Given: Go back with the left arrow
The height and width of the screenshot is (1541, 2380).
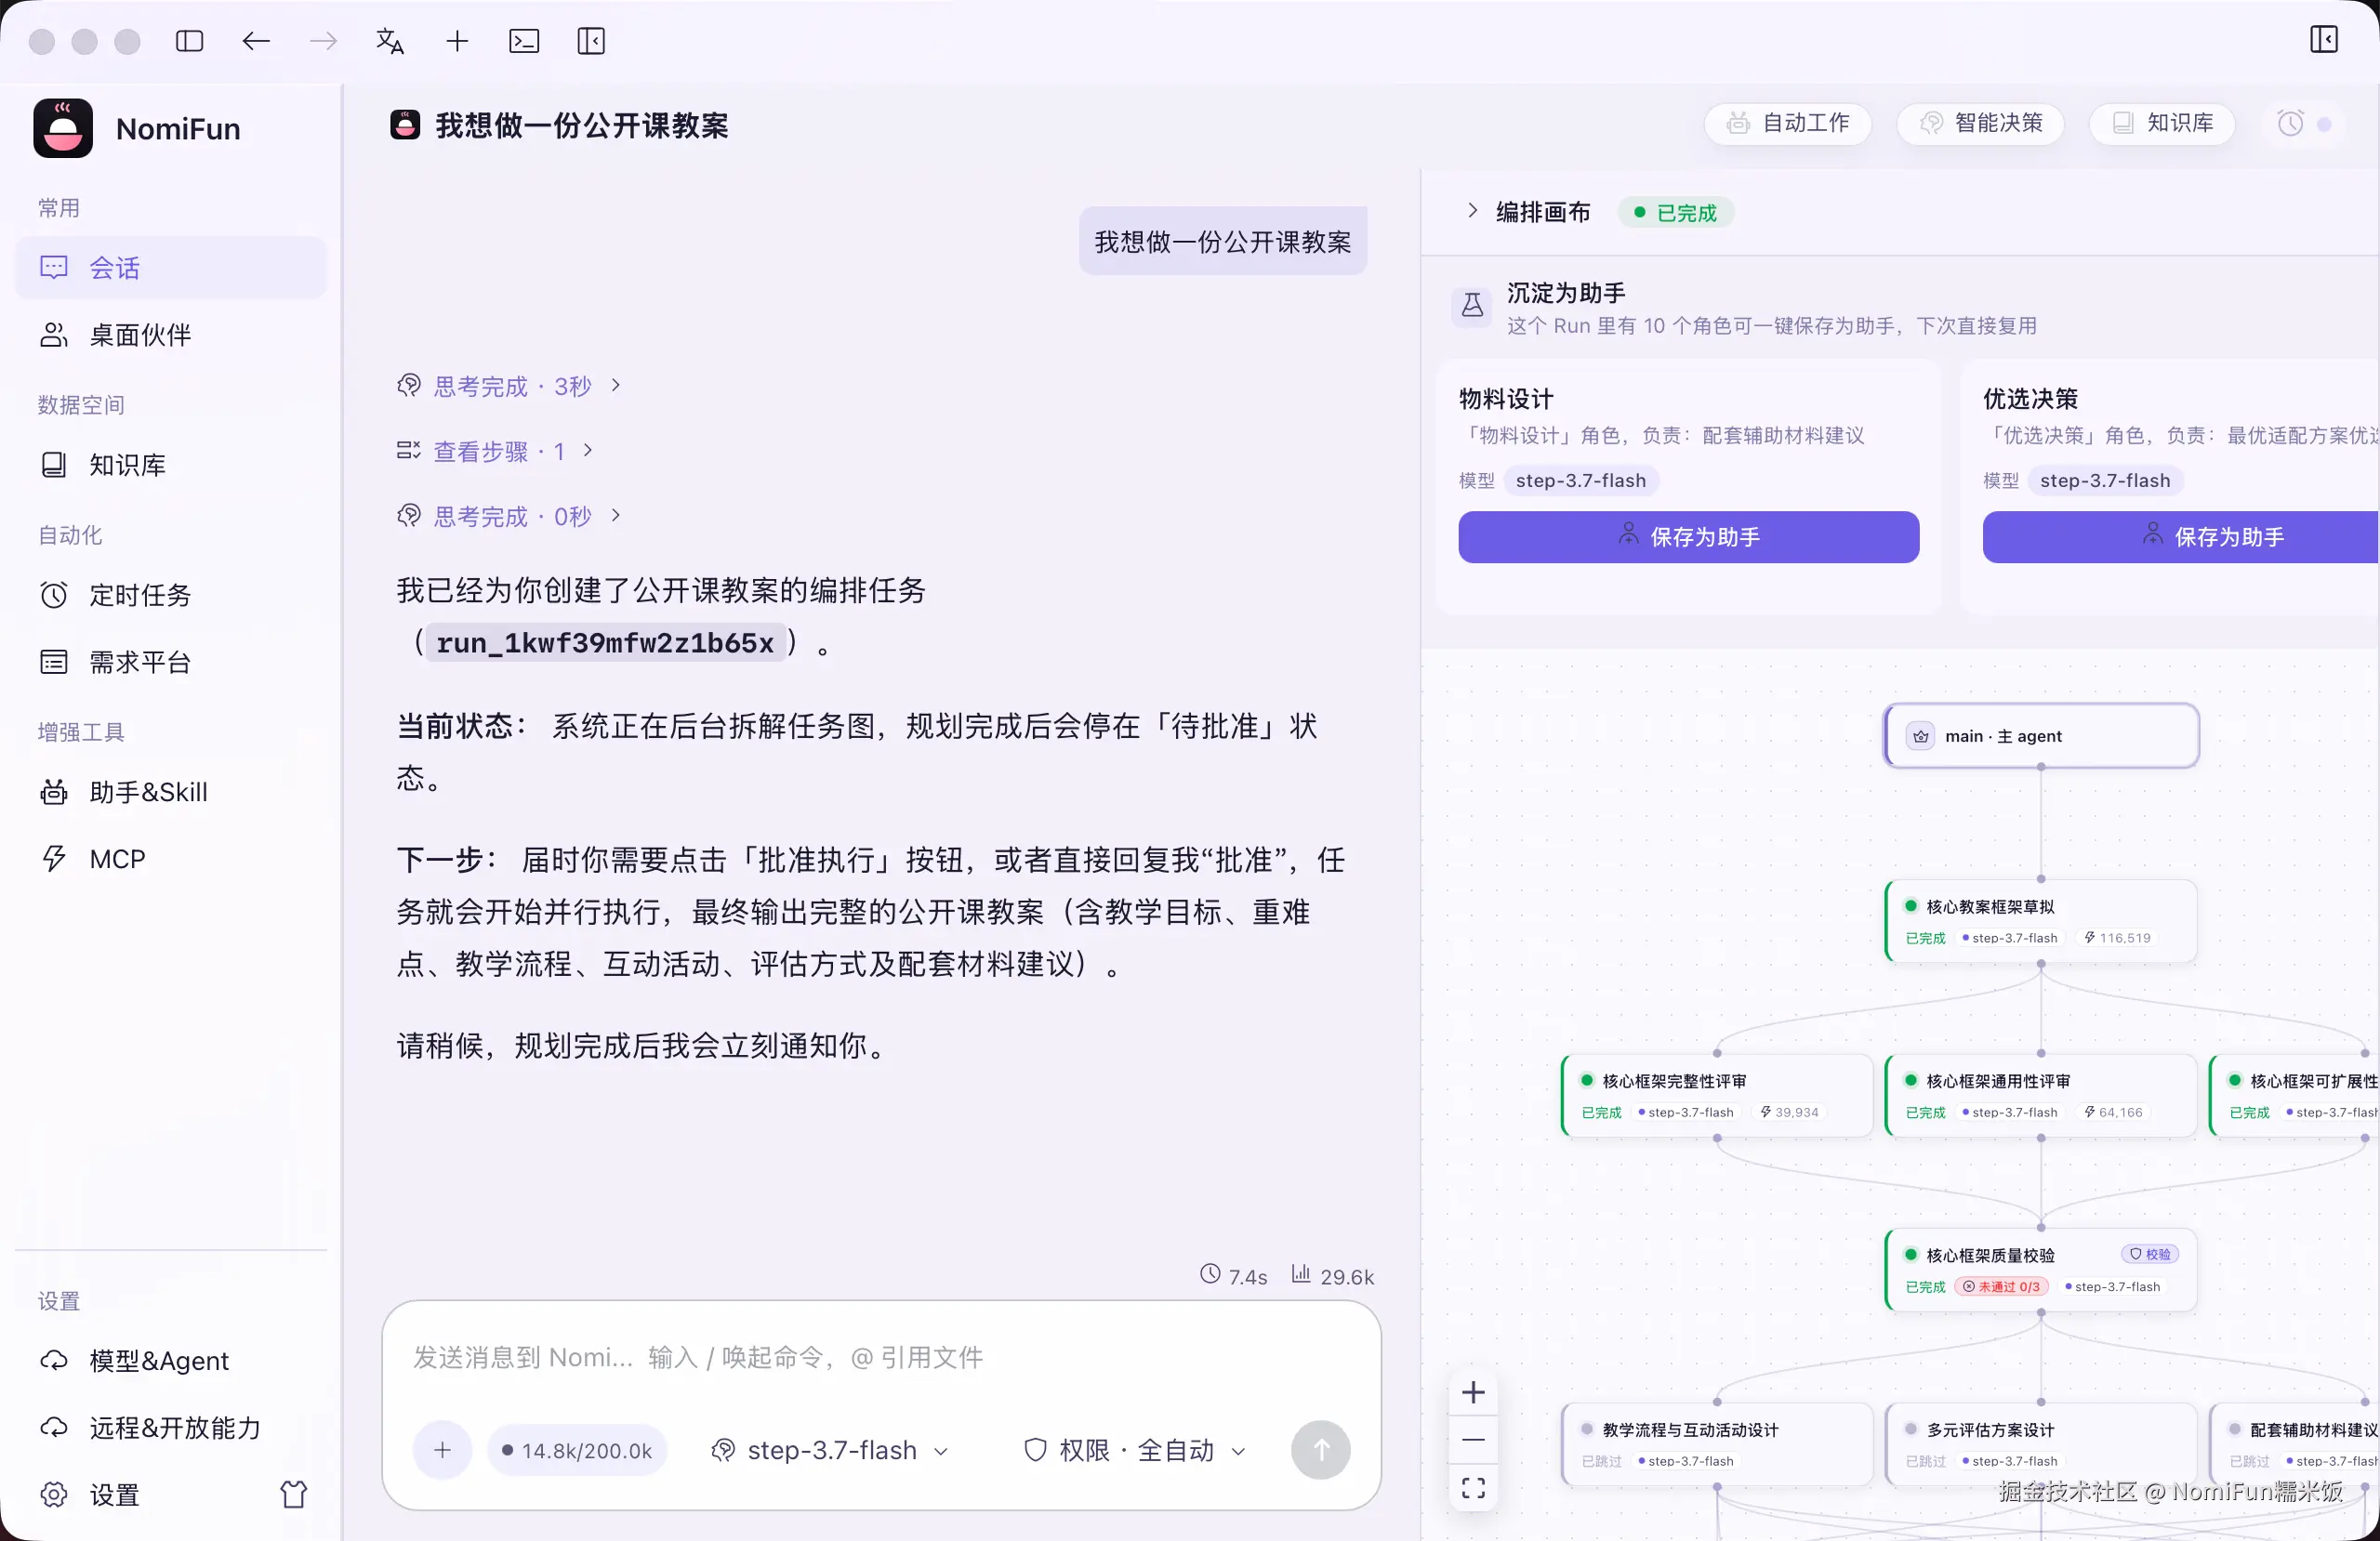Looking at the screenshot, I should pos(256,41).
